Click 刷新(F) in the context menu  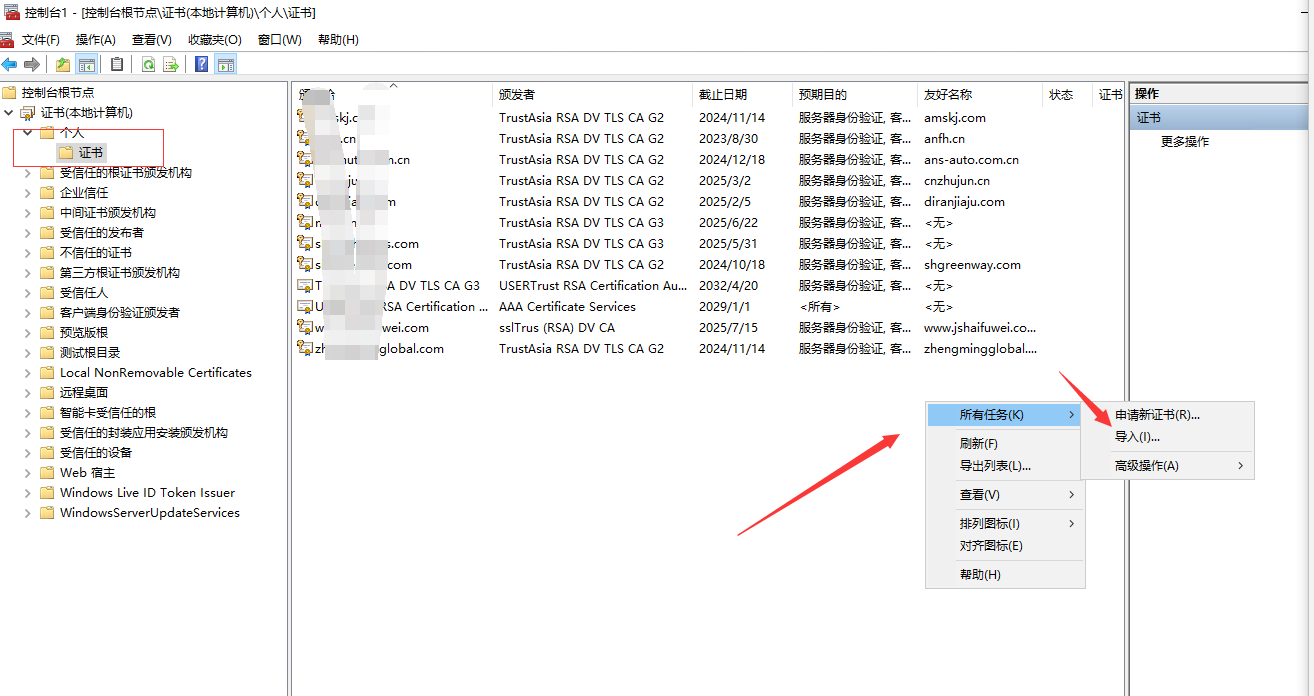click(978, 444)
